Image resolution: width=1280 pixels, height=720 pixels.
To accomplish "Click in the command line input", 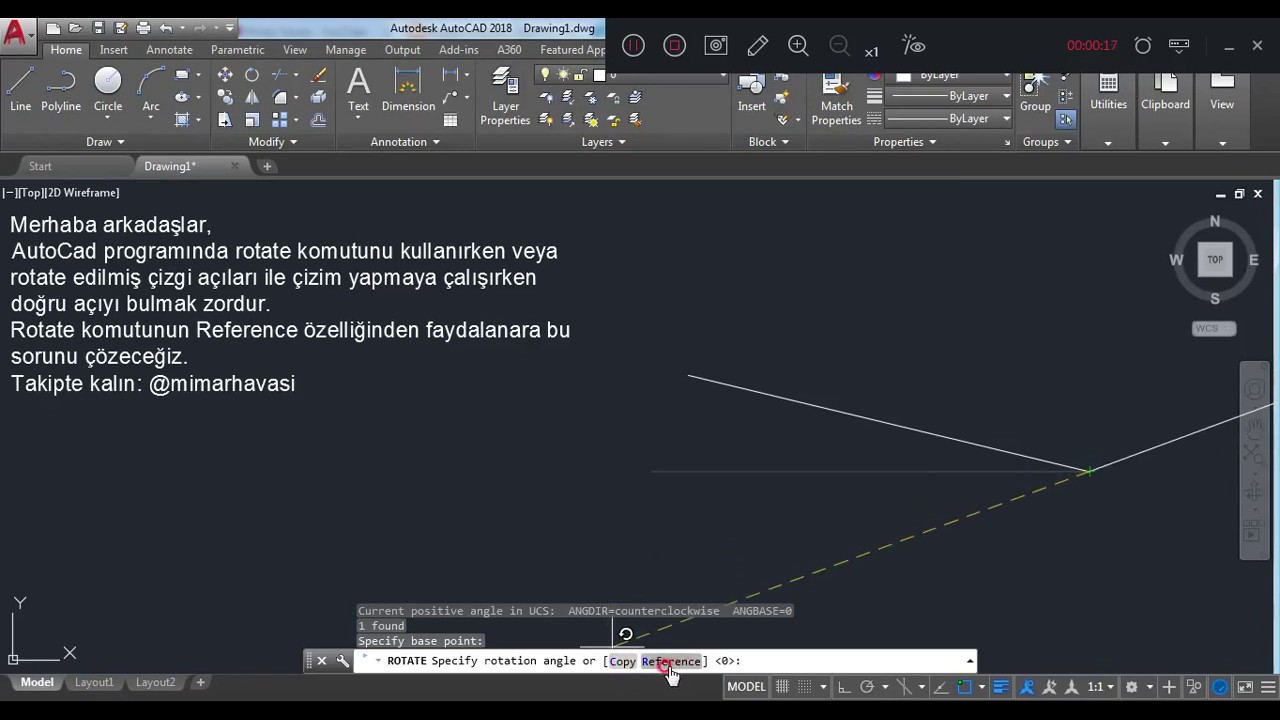I will click(x=665, y=661).
